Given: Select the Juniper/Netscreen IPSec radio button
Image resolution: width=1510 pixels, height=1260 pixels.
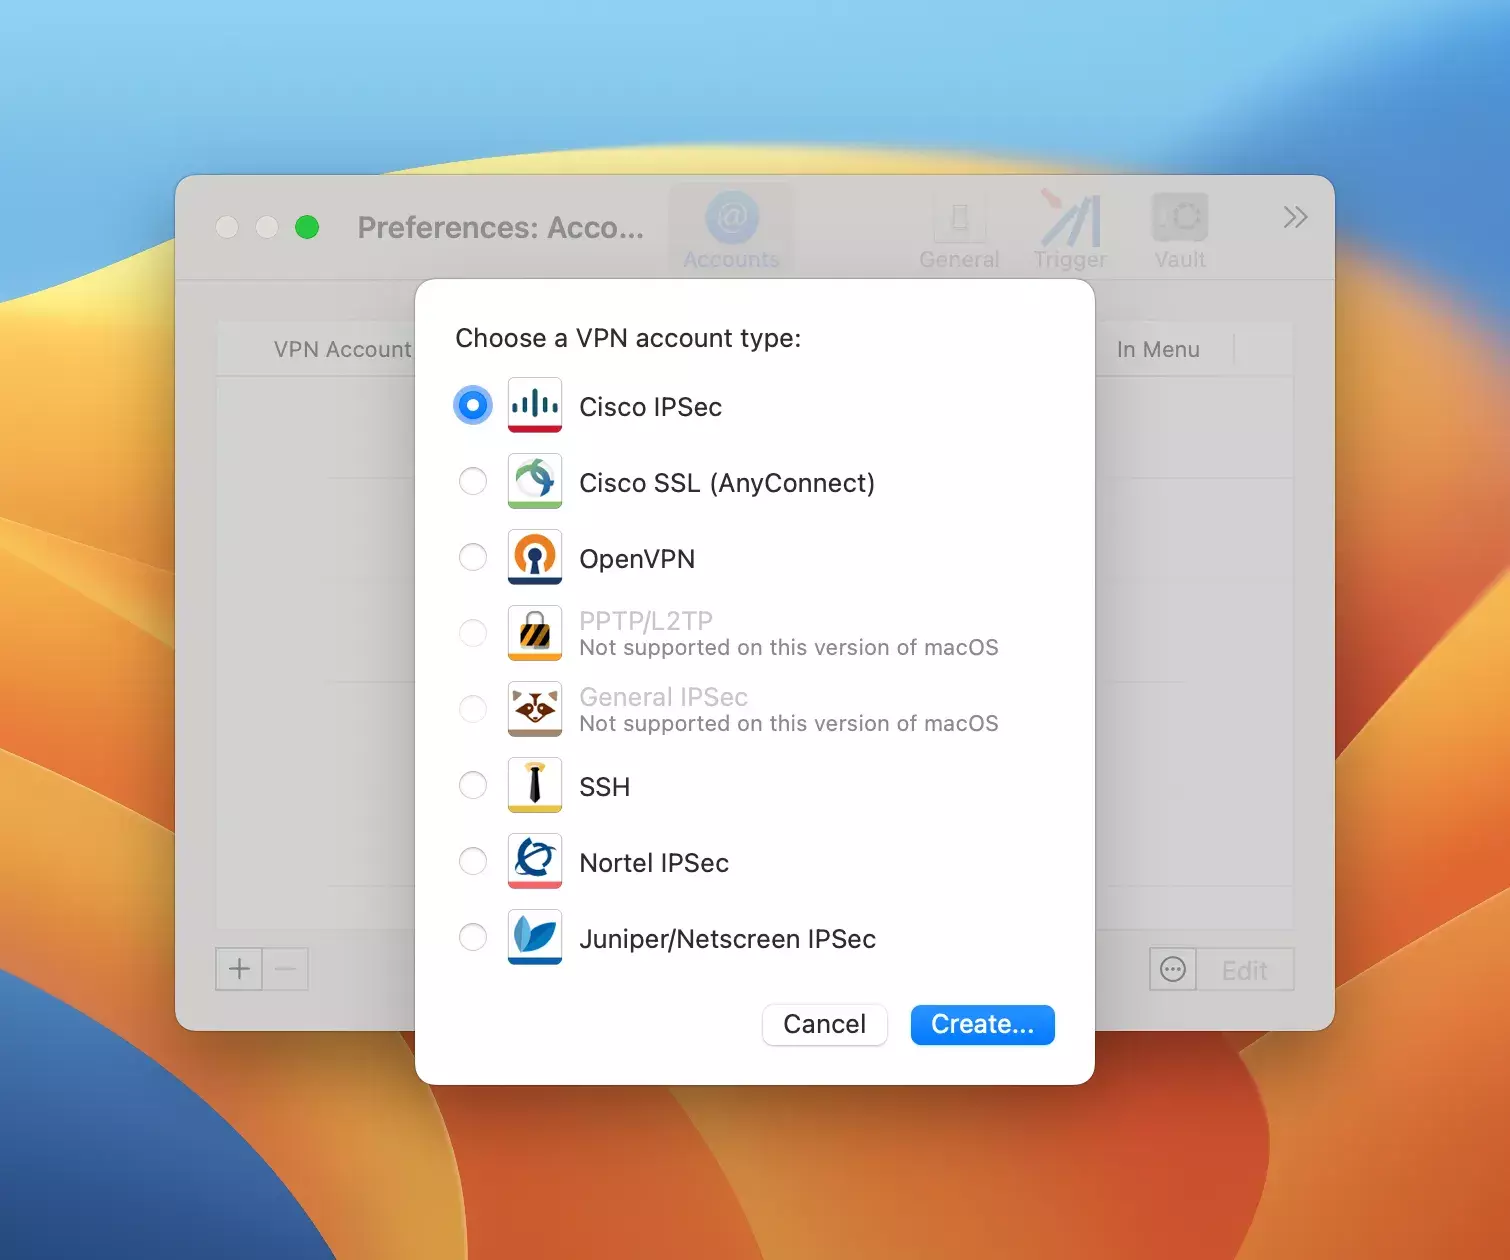Looking at the screenshot, I should (x=473, y=938).
